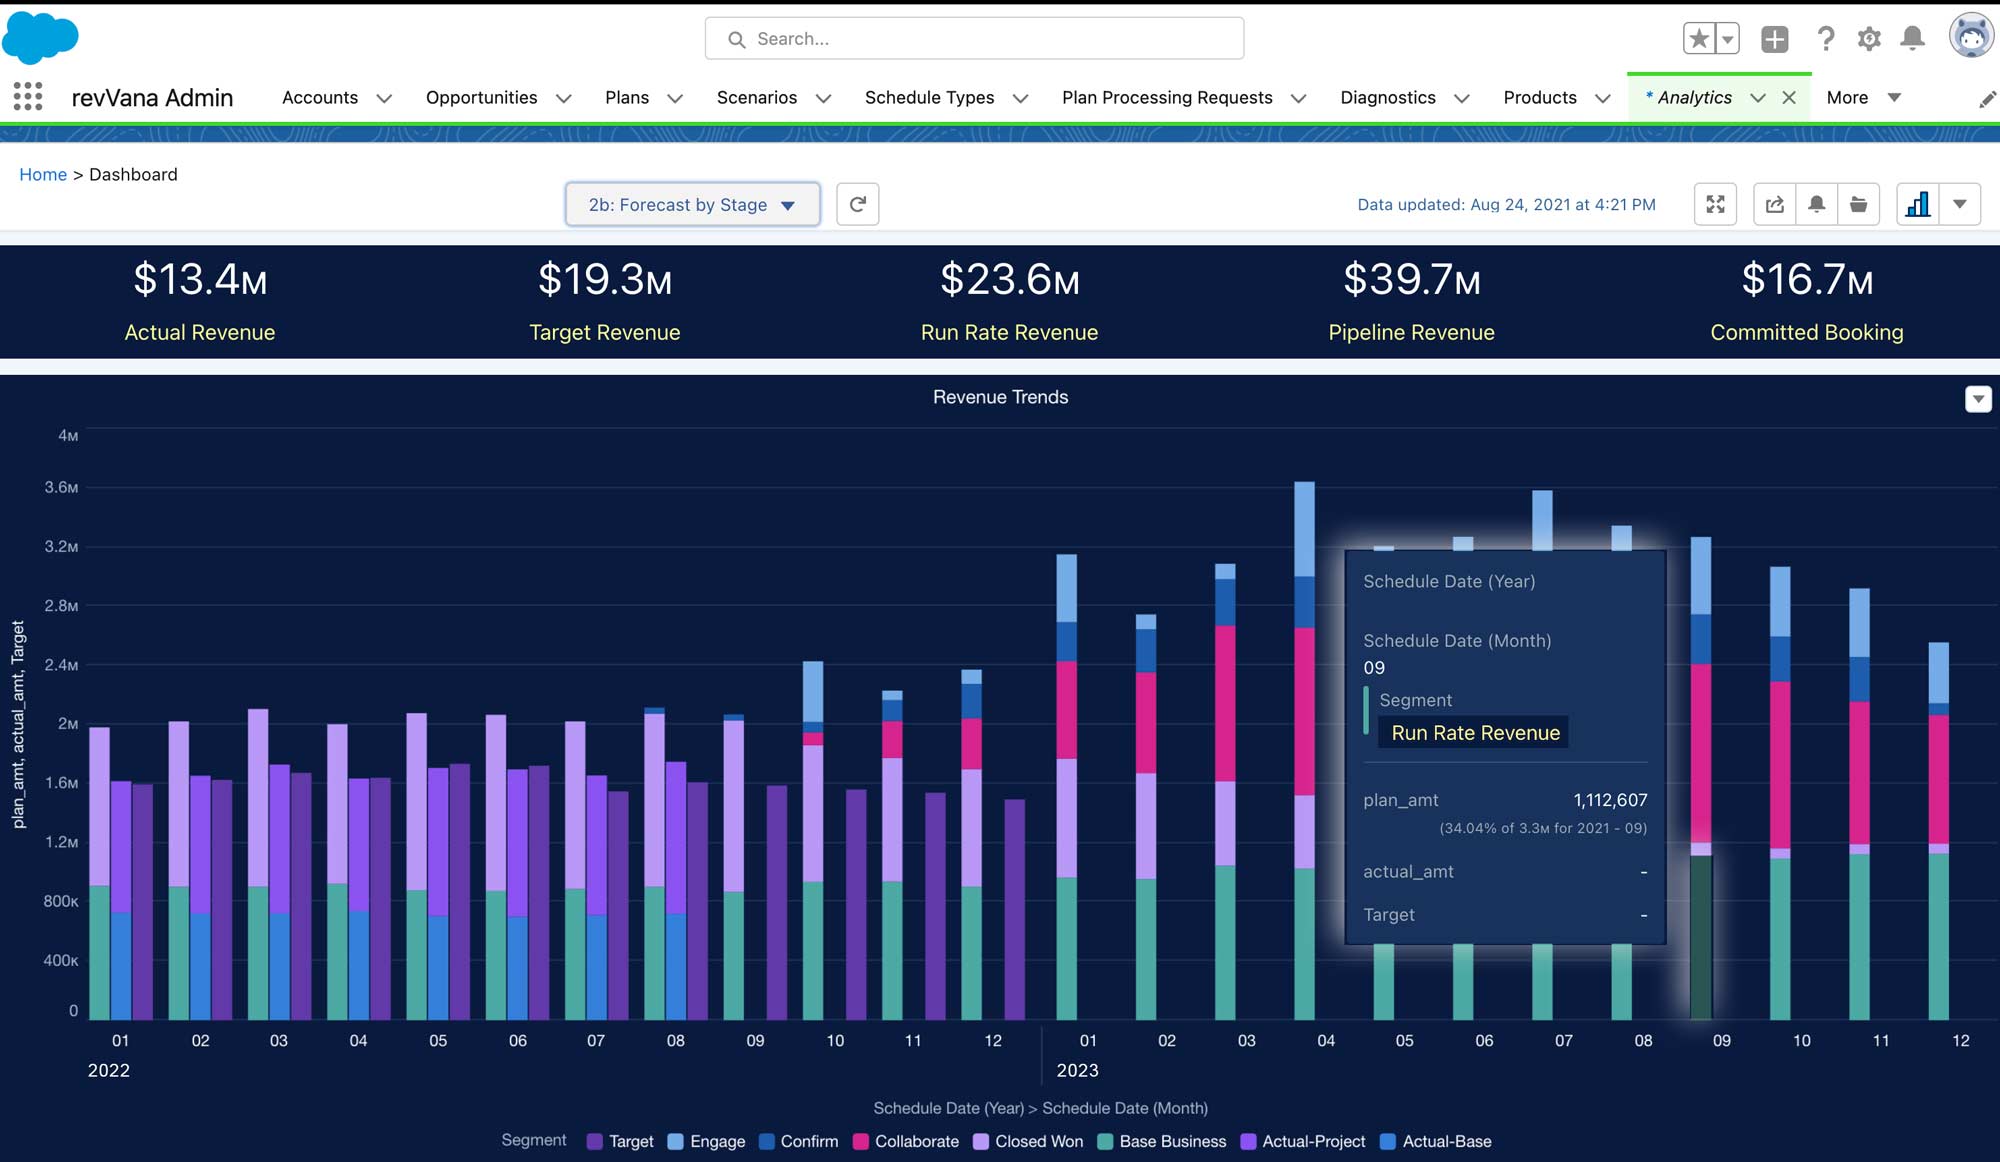Viewport: 2000px width, 1162px height.
Task: Go to the Plans tab
Action: tap(627, 97)
